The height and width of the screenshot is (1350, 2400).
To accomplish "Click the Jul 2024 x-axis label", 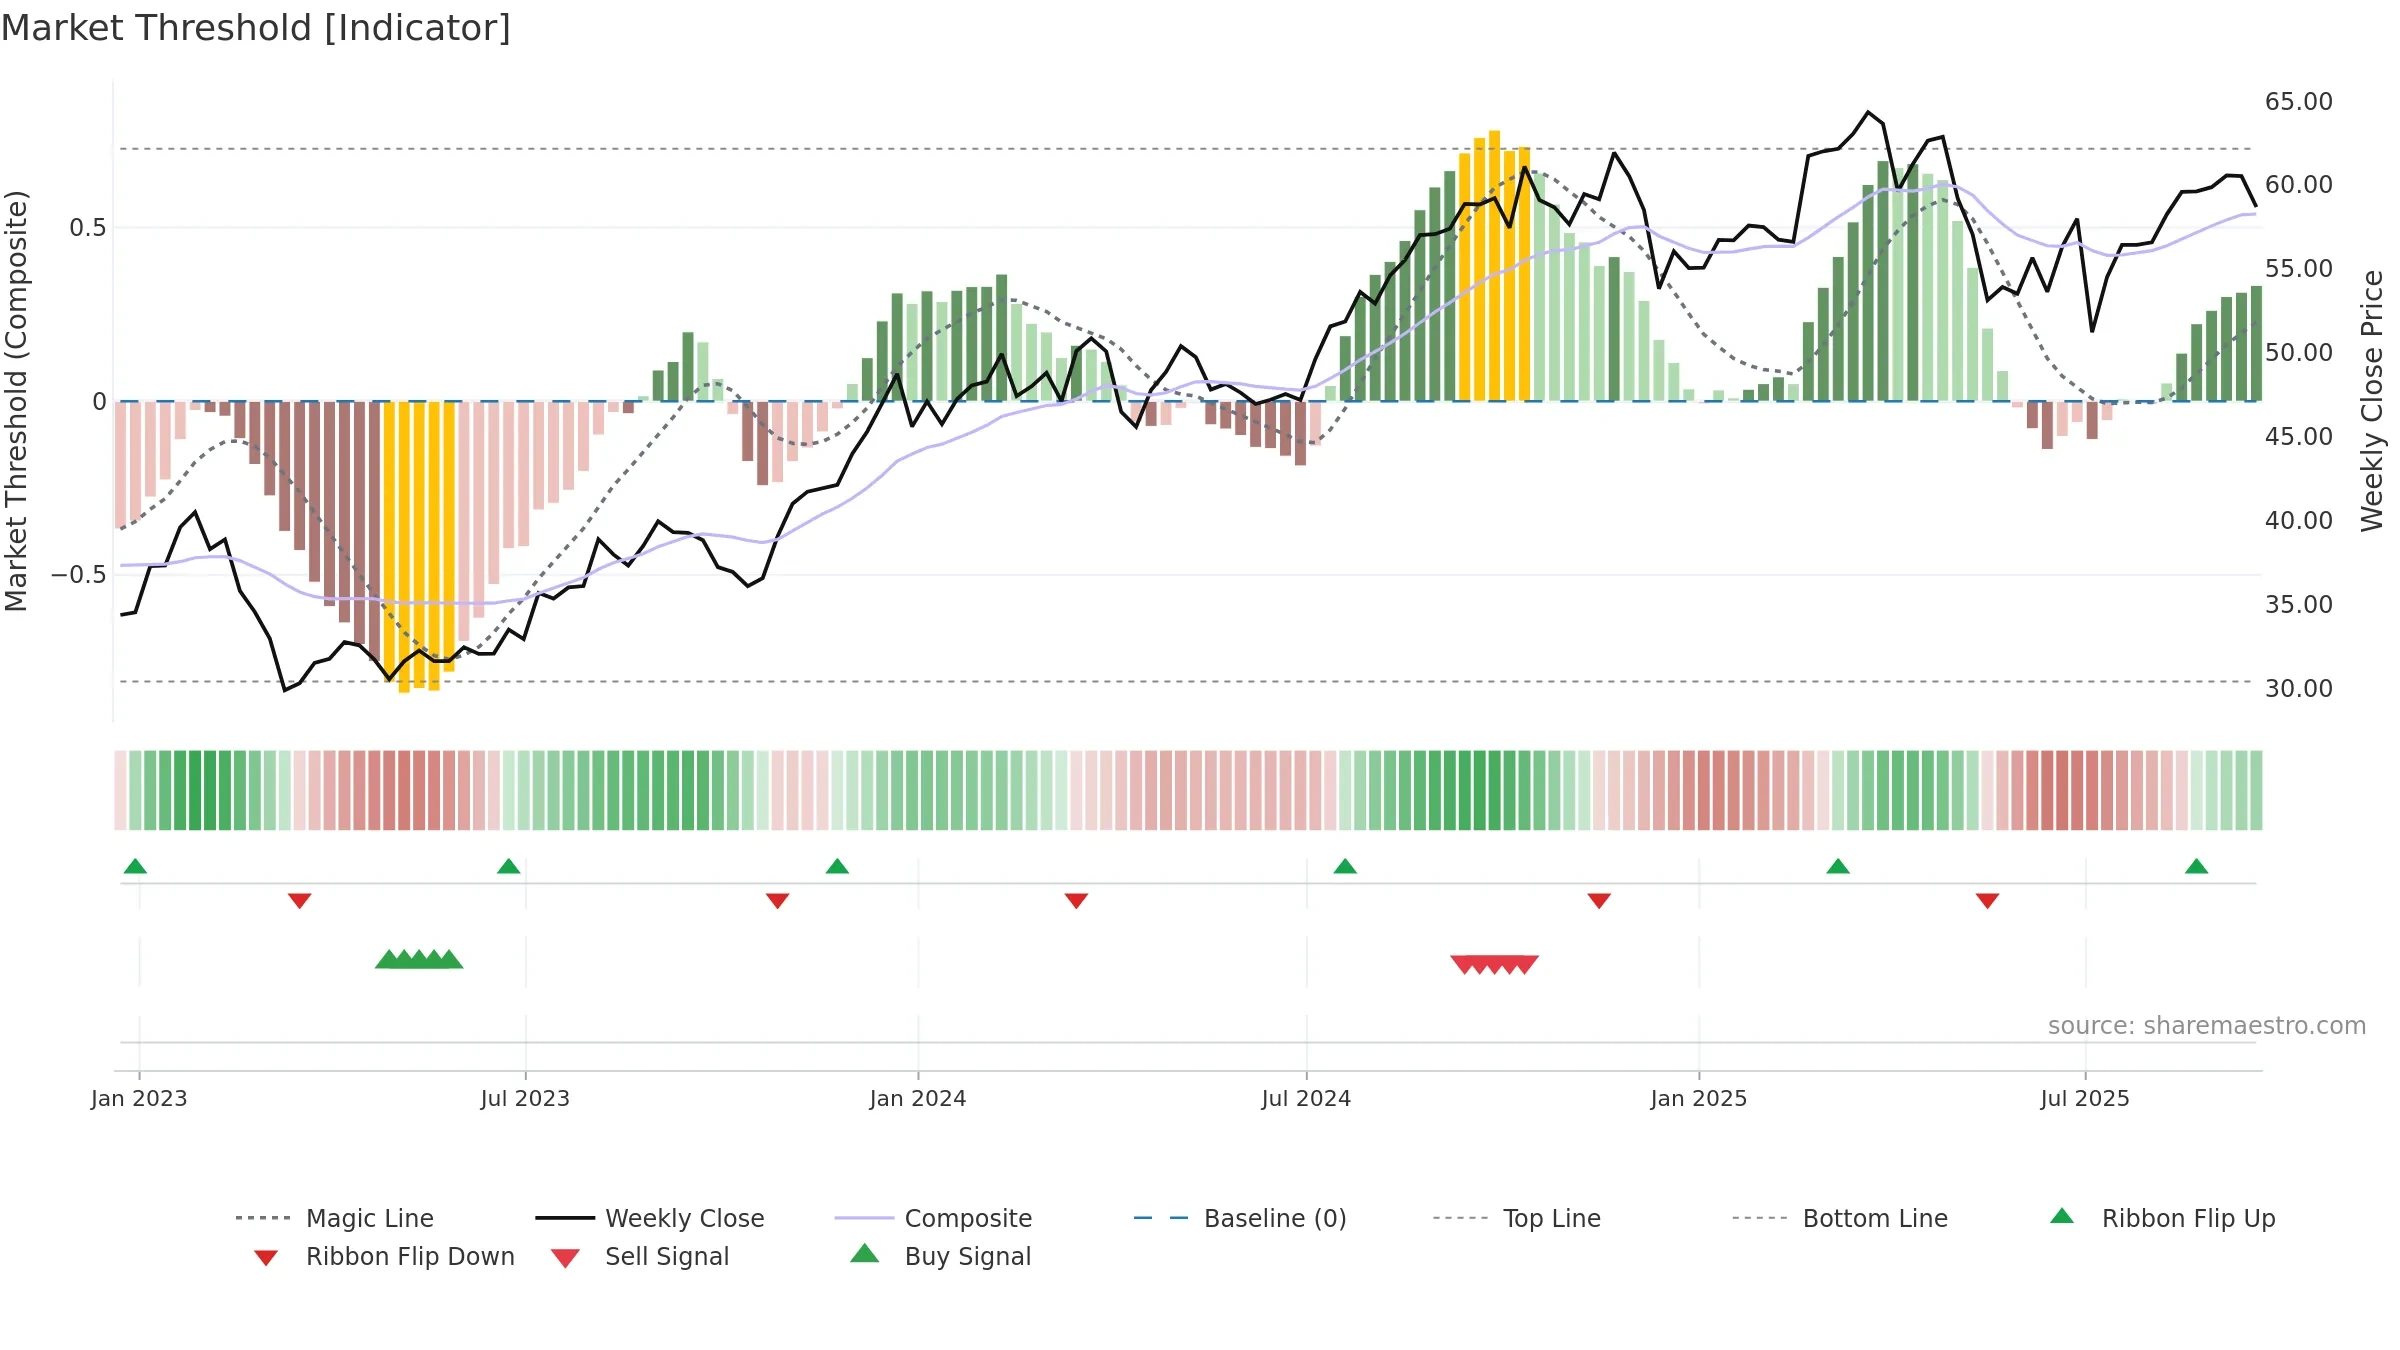I will click(1306, 1098).
